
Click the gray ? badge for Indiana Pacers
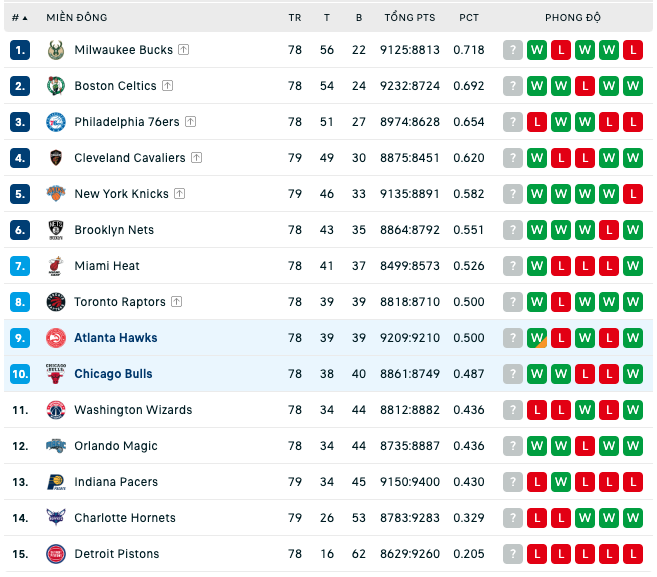(x=513, y=482)
